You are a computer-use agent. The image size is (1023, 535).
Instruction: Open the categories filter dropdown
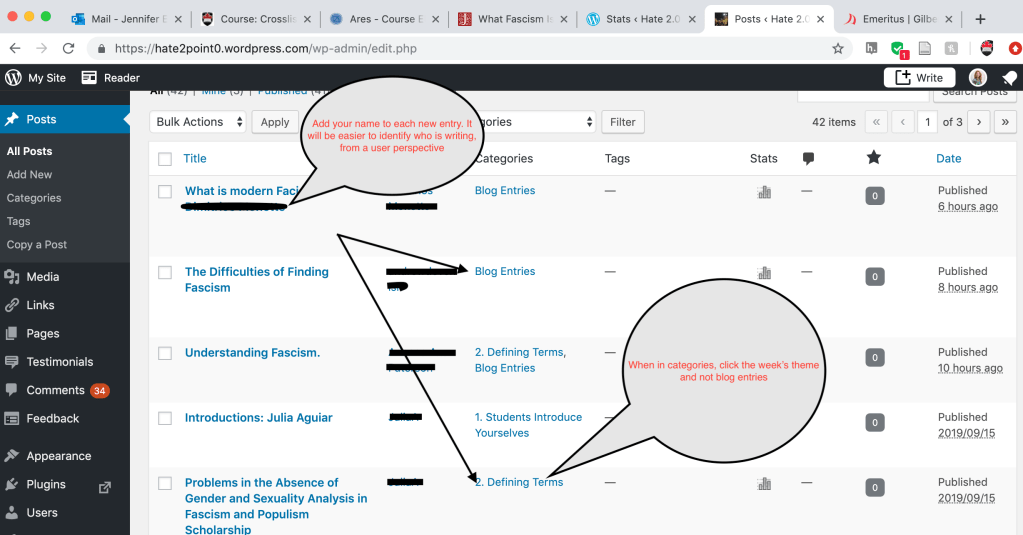535,122
